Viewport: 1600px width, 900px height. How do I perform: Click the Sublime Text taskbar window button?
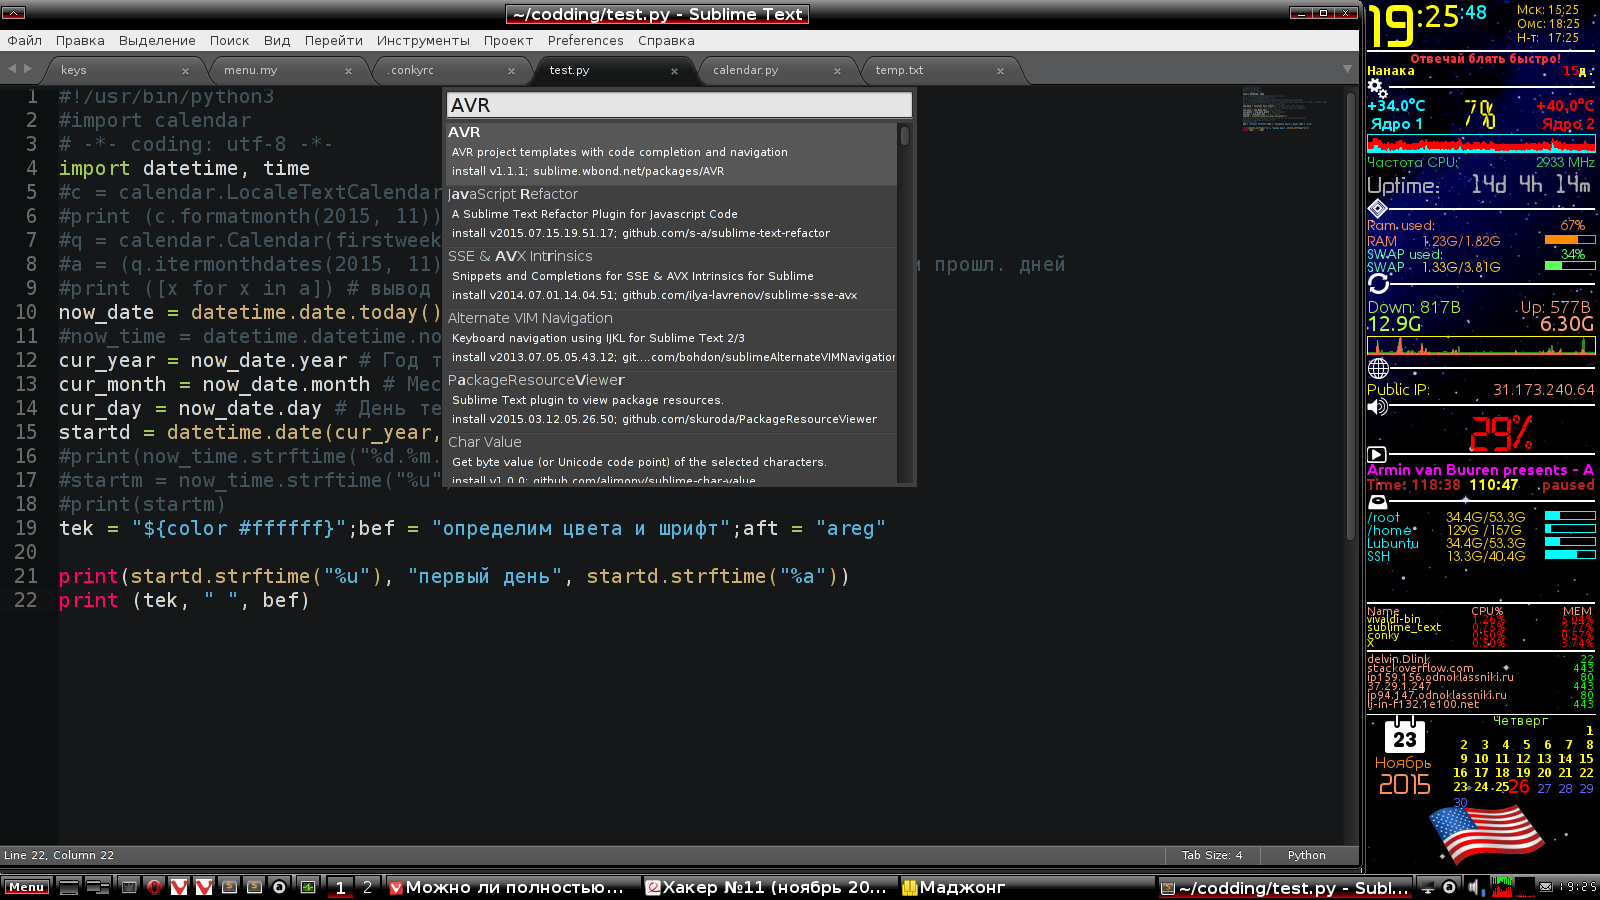coord(1285,887)
